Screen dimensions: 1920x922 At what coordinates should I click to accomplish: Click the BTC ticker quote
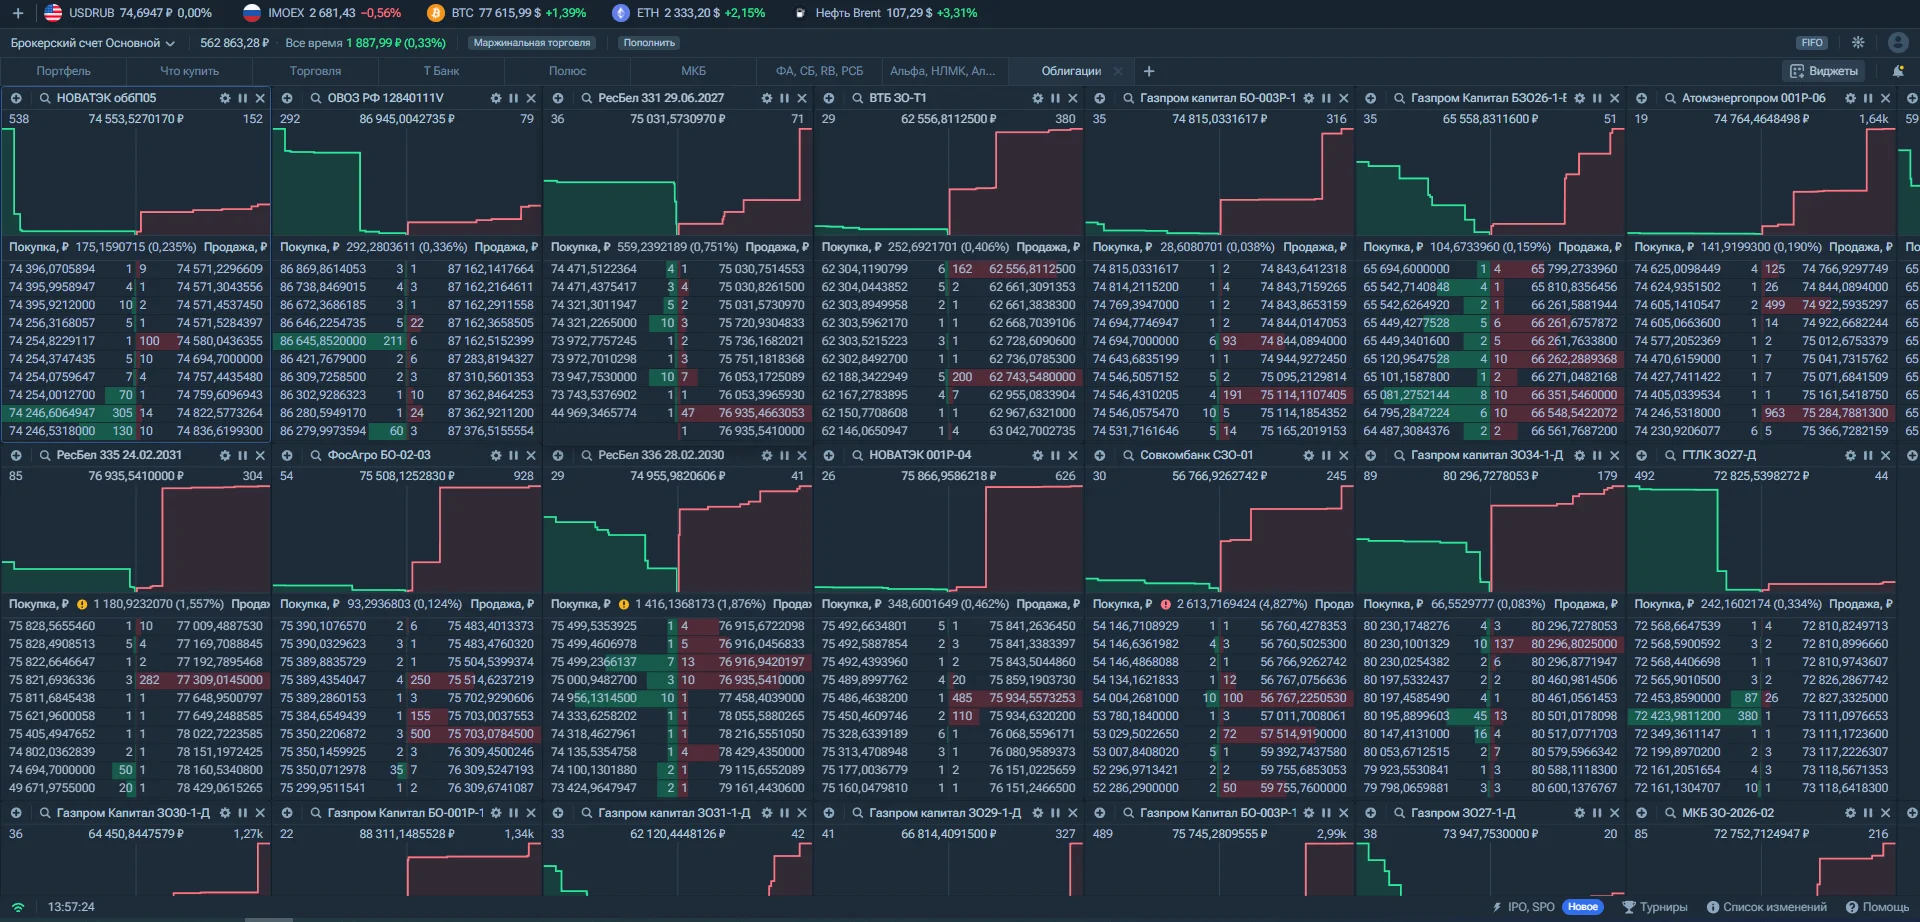point(507,13)
